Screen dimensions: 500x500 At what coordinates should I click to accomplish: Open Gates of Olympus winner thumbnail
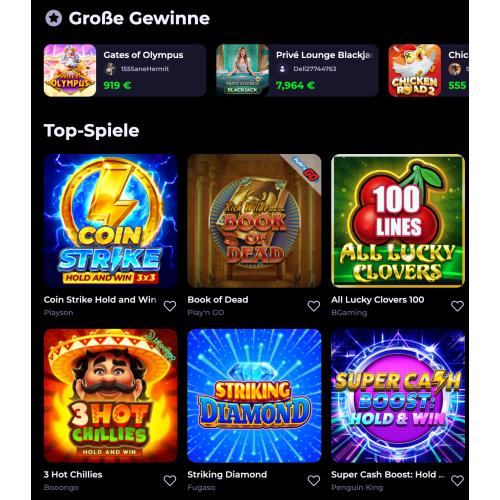(x=70, y=70)
